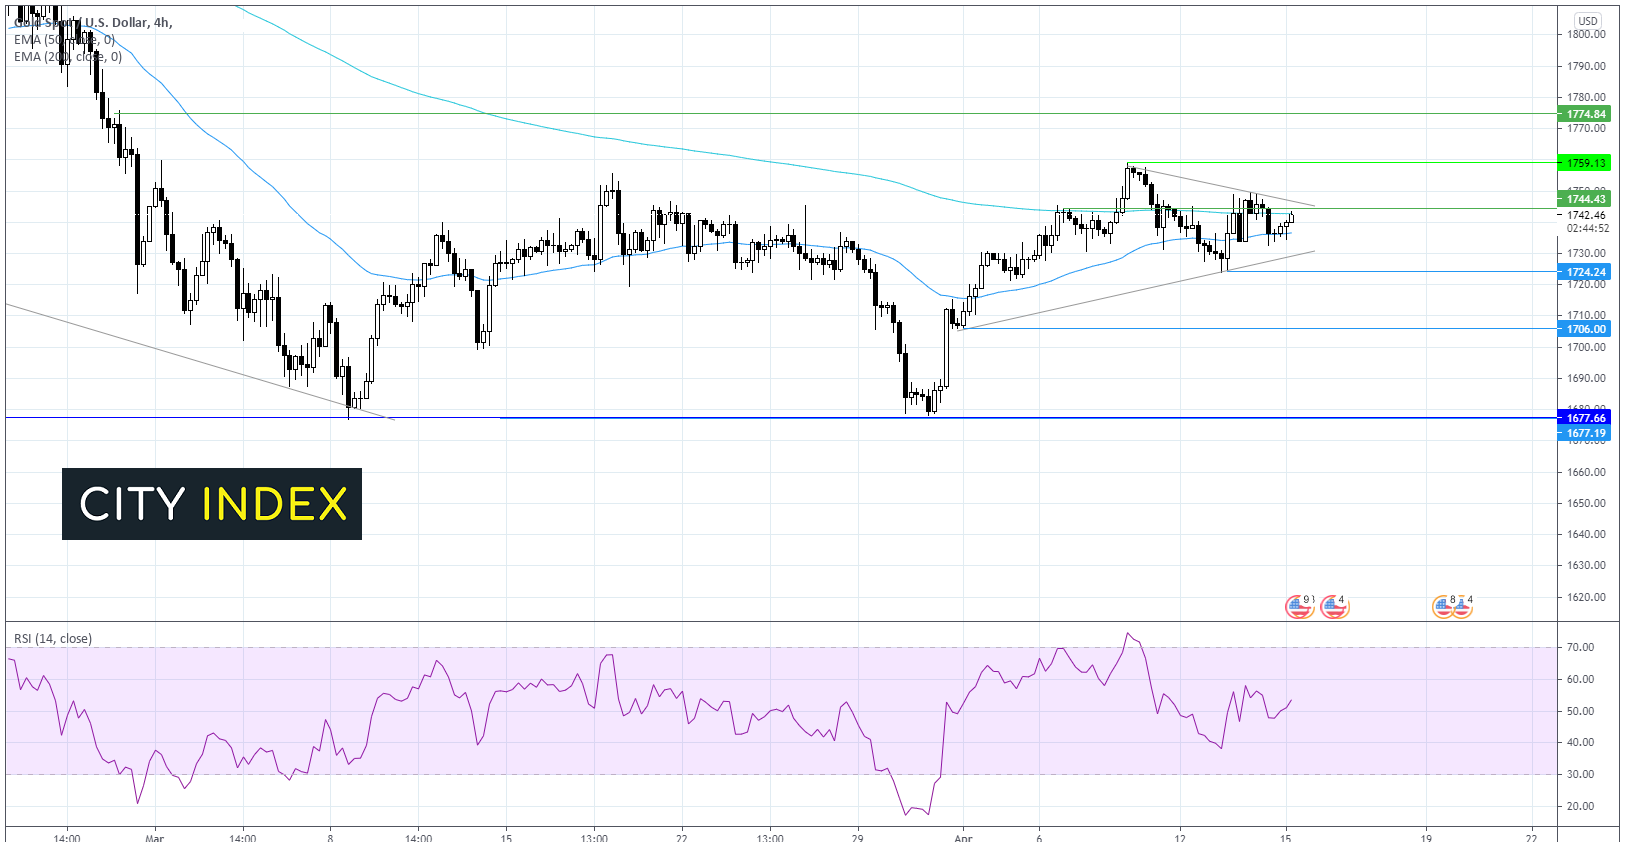Click the City Index logo
This screenshot has width=1626, height=842.
212,504
